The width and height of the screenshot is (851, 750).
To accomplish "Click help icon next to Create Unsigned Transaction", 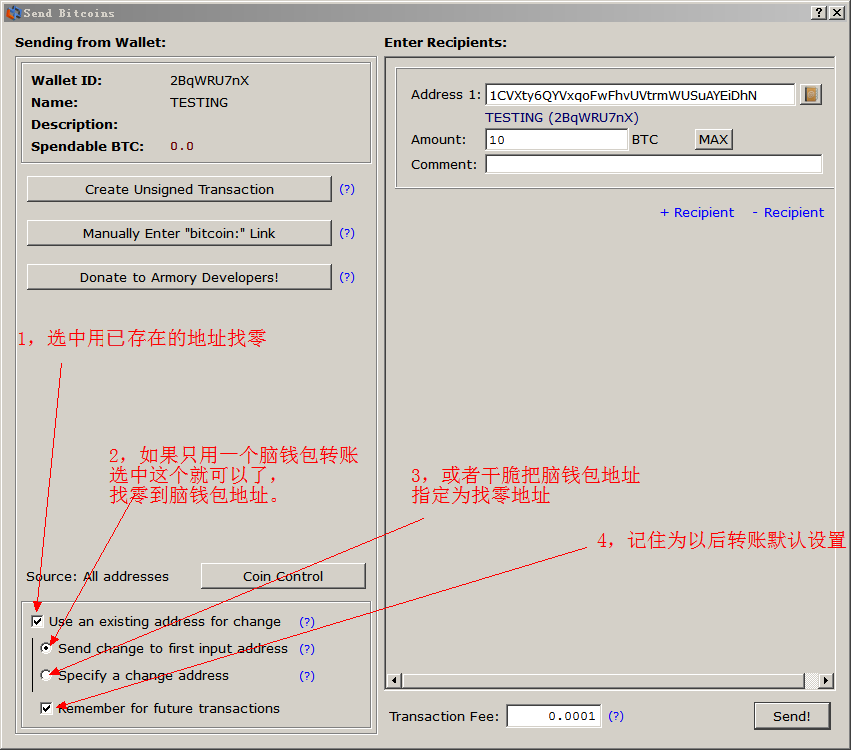I will point(347,189).
